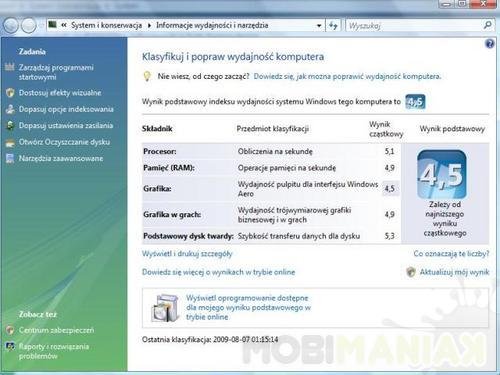Click the Back navigation arrow button
This screenshot has height=375, width=500.
click(11, 25)
